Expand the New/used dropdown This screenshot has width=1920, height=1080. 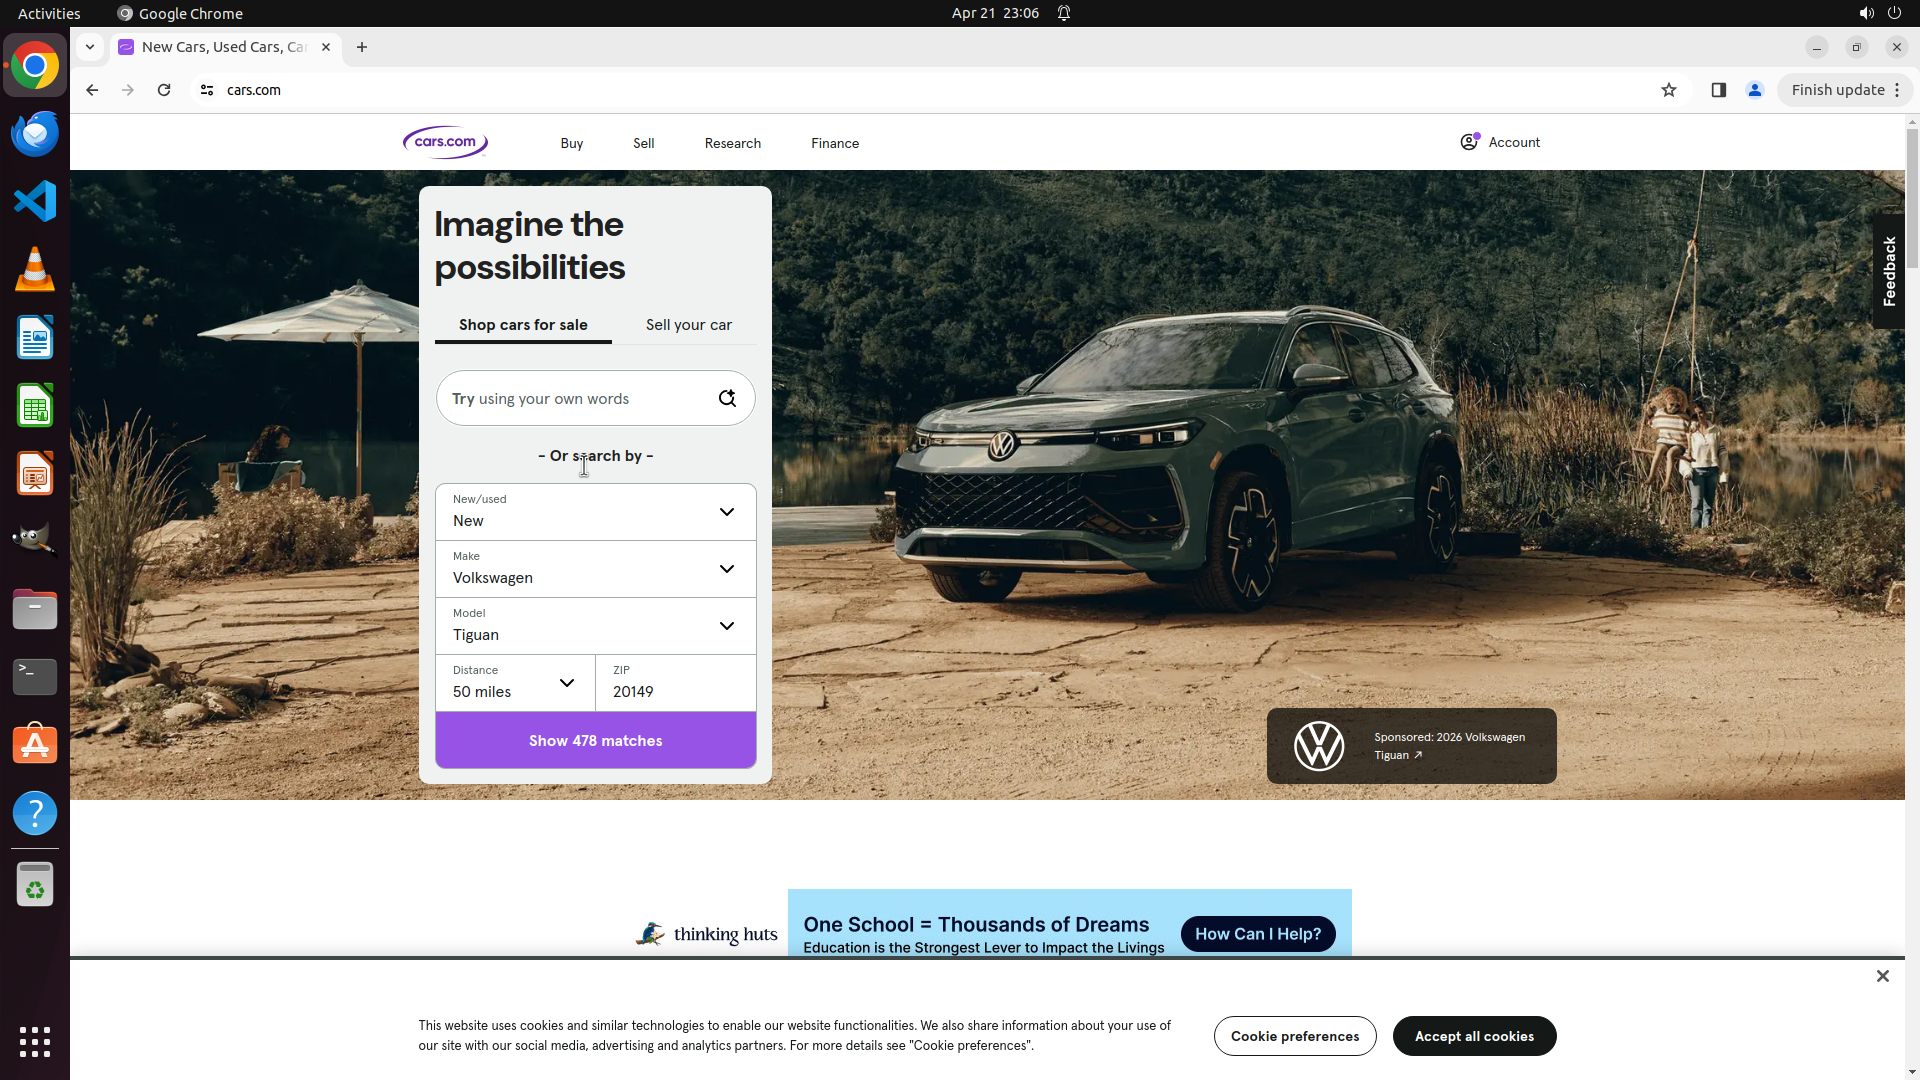596,512
